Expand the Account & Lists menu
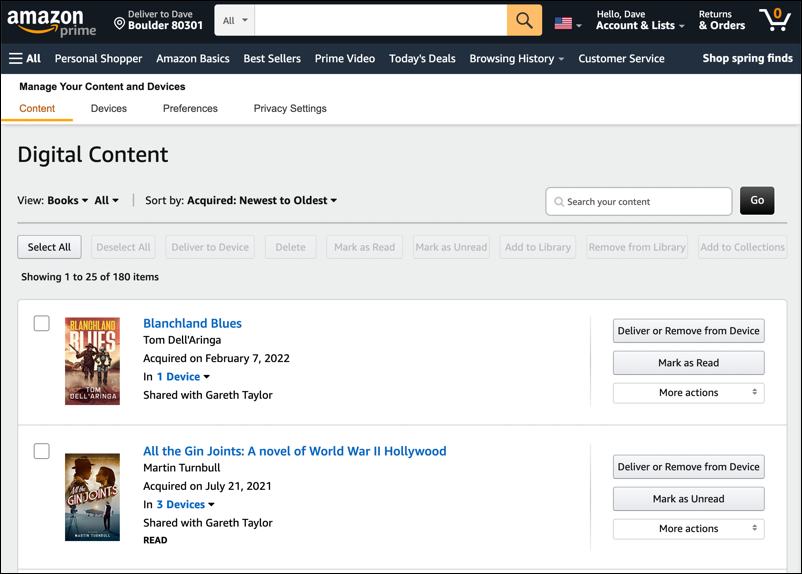The height and width of the screenshot is (574, 802). coord(640,20)
